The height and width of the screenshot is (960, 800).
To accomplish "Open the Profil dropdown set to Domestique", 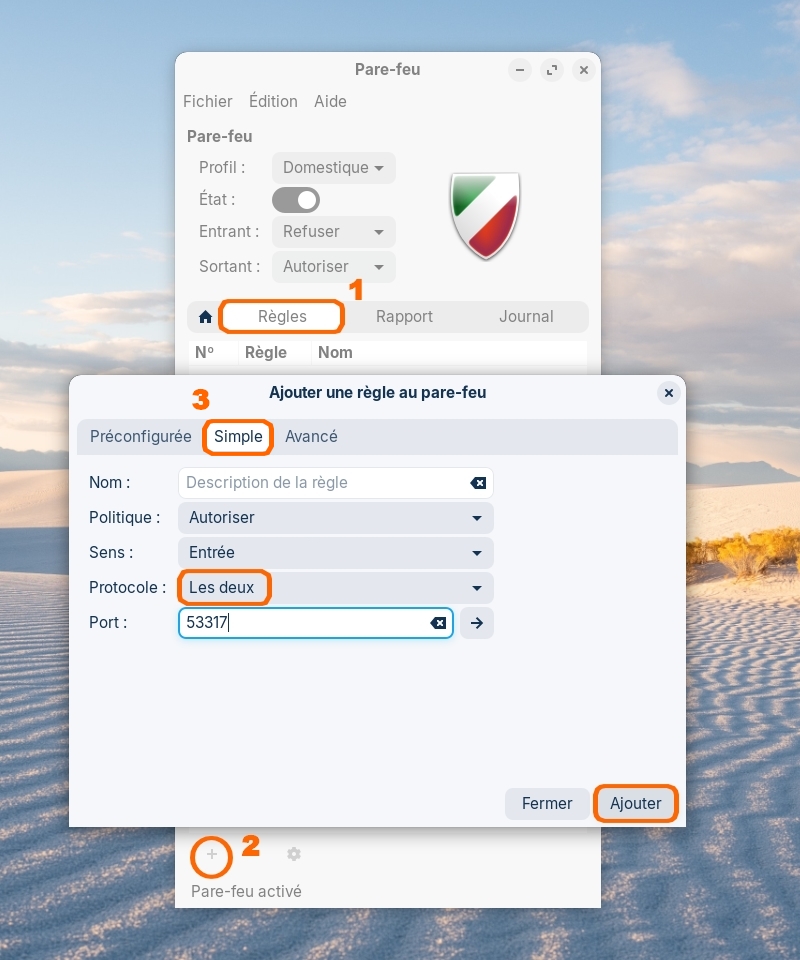I will [333, 168].
